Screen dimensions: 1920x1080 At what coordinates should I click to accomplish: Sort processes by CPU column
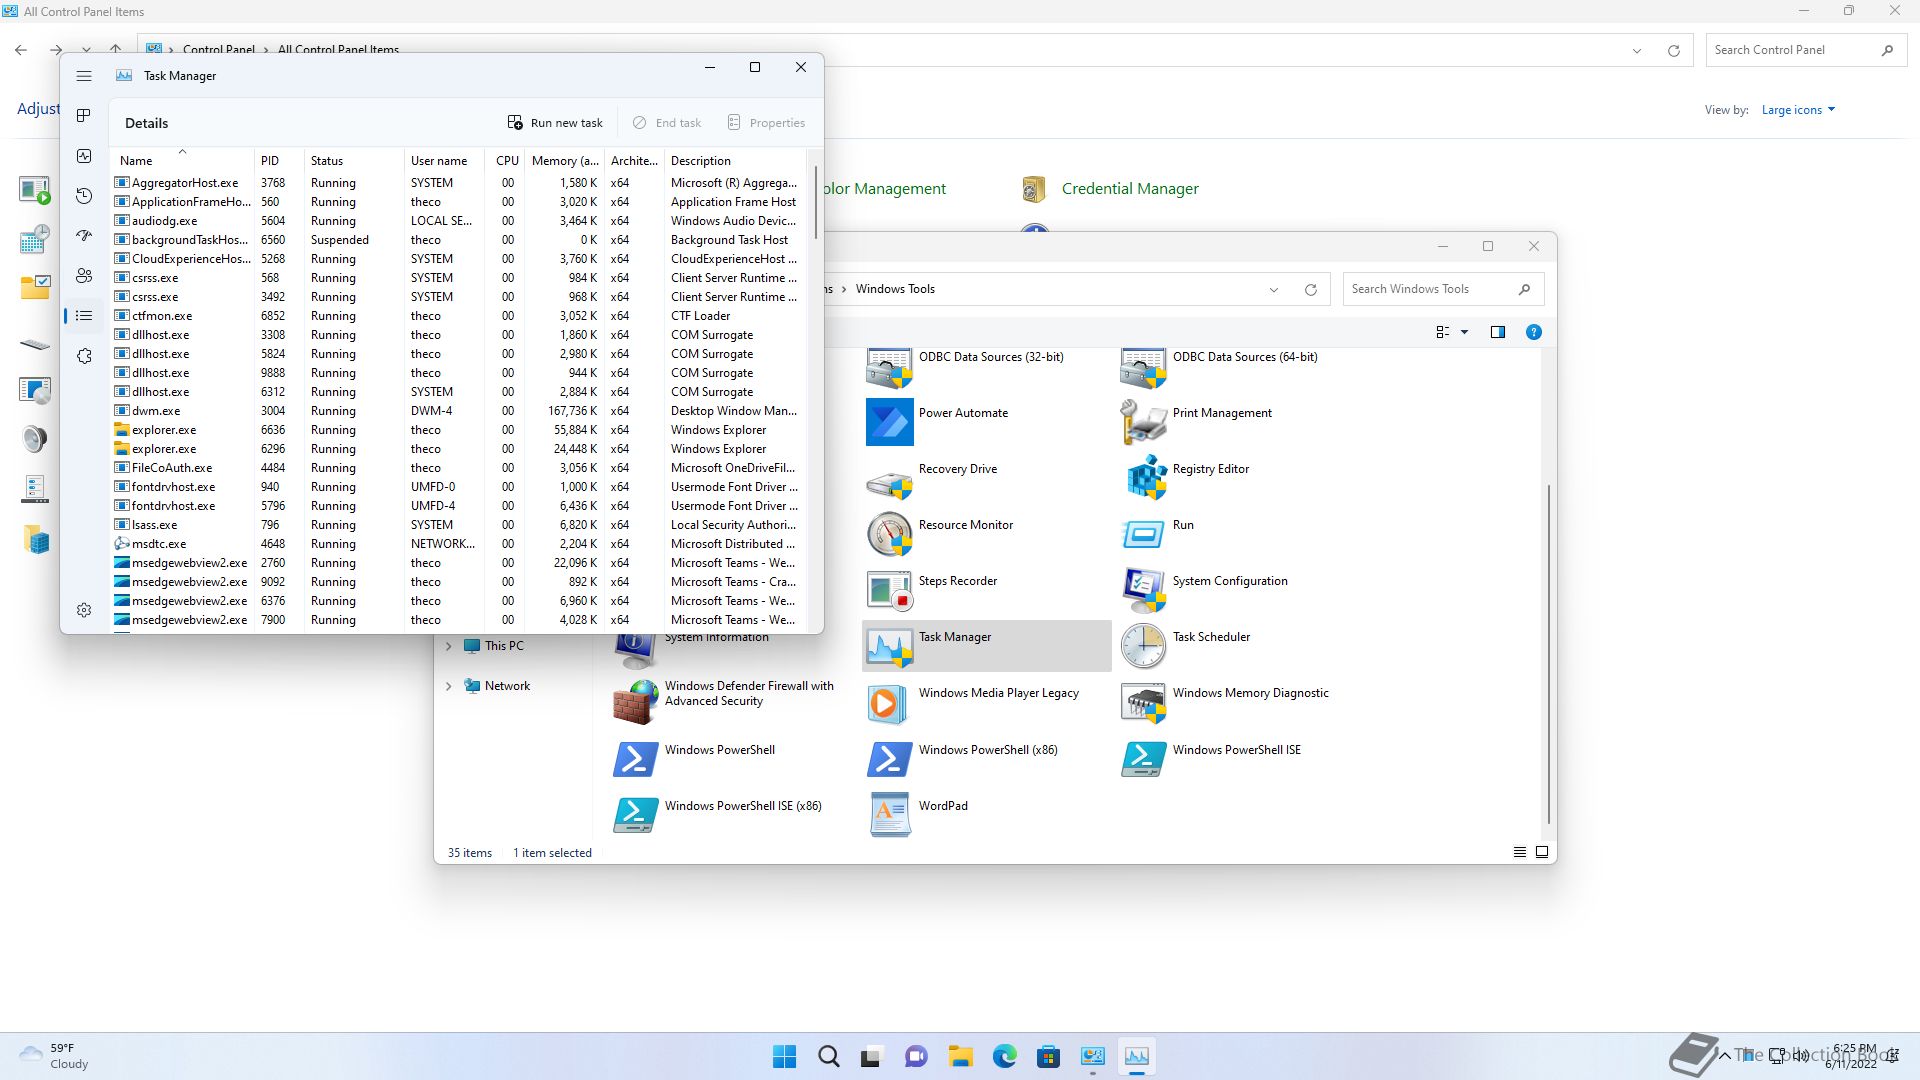[x=505, y=160]
